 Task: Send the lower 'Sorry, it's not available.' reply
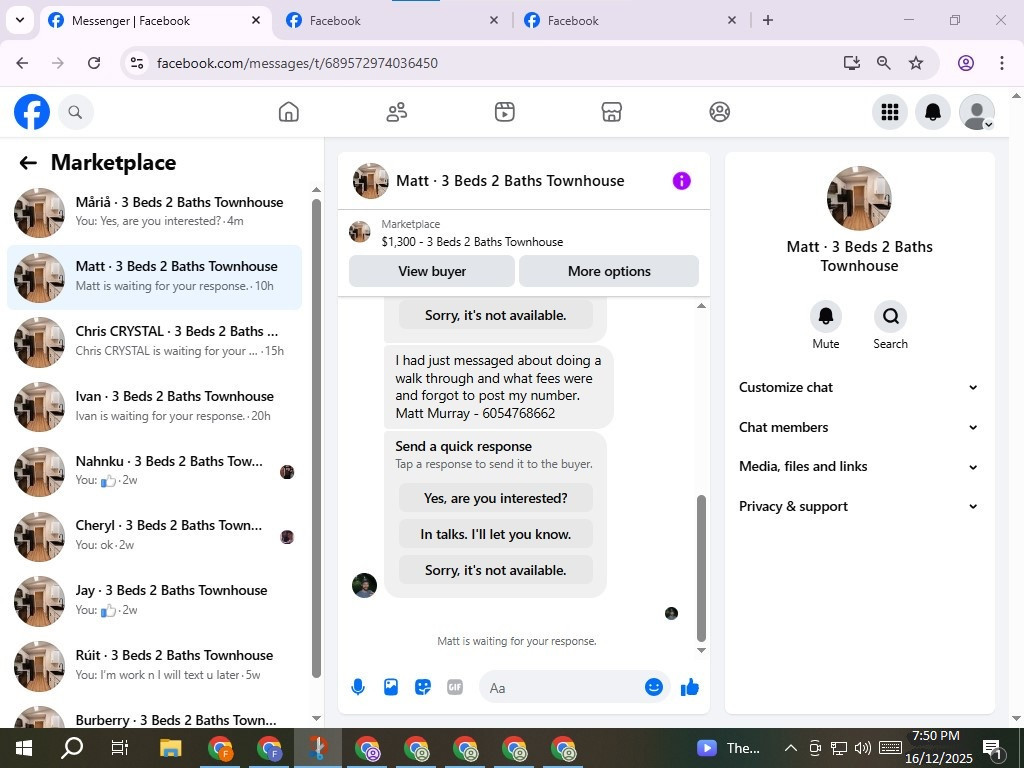pos(496,570)
